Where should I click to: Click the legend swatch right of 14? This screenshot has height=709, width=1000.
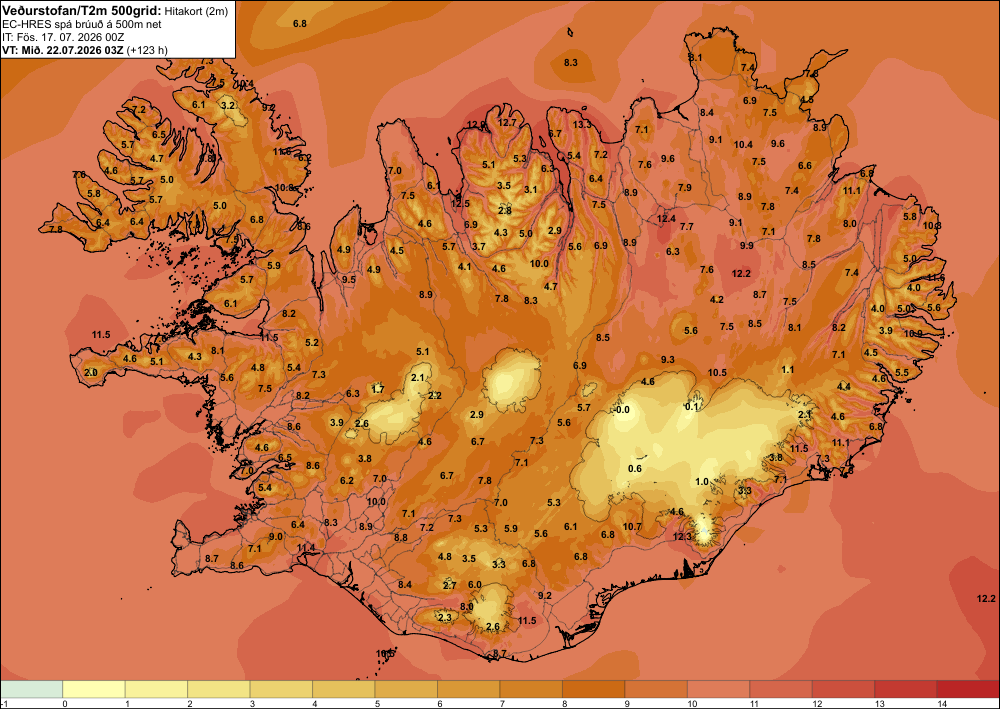[967, 689]
